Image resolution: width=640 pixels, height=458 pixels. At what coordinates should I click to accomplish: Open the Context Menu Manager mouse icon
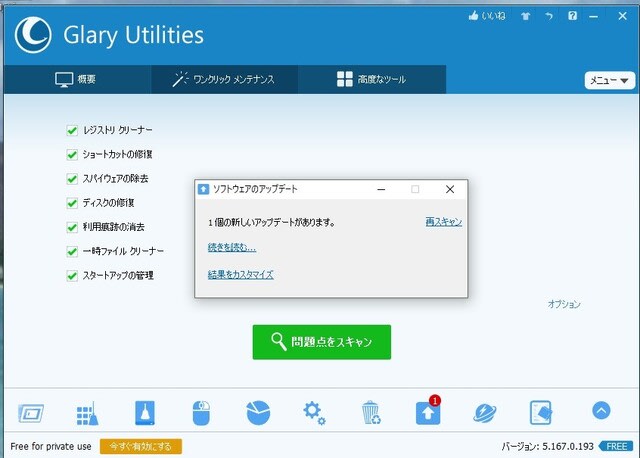[x=201, y=413]
